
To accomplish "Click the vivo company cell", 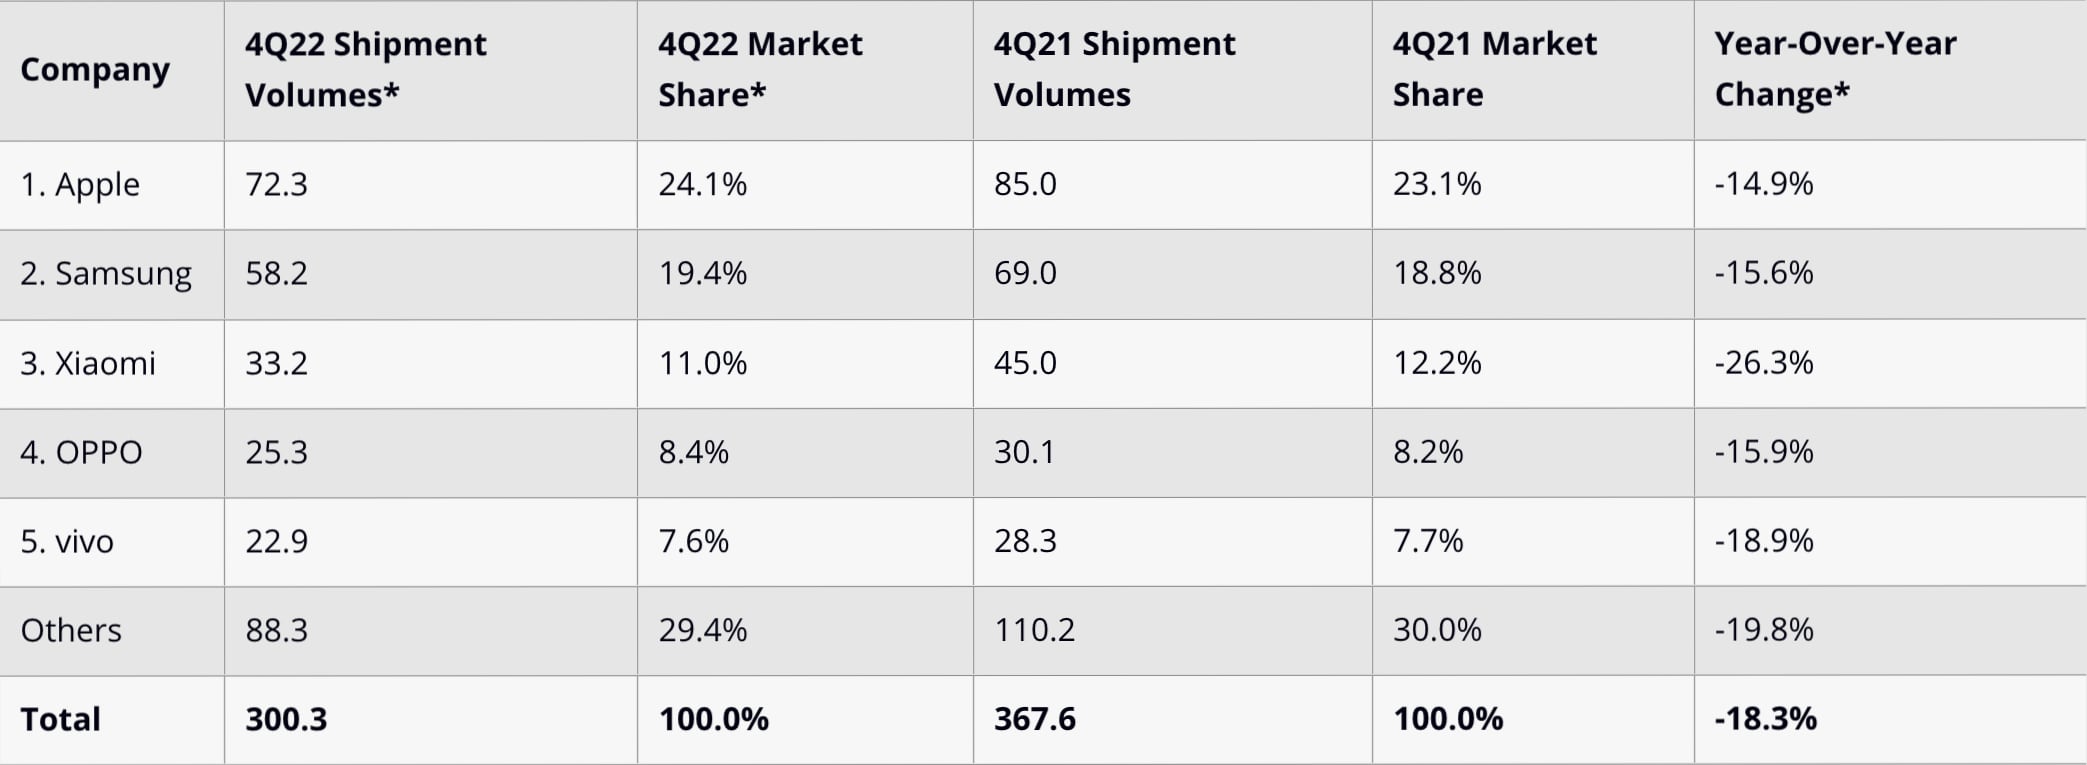I will click(67, 541).
